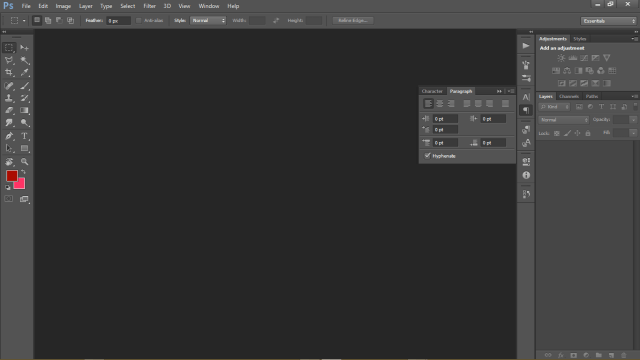Click the Feather input field
The height and width of the screenshot is (360, 640).
[118, 20]
